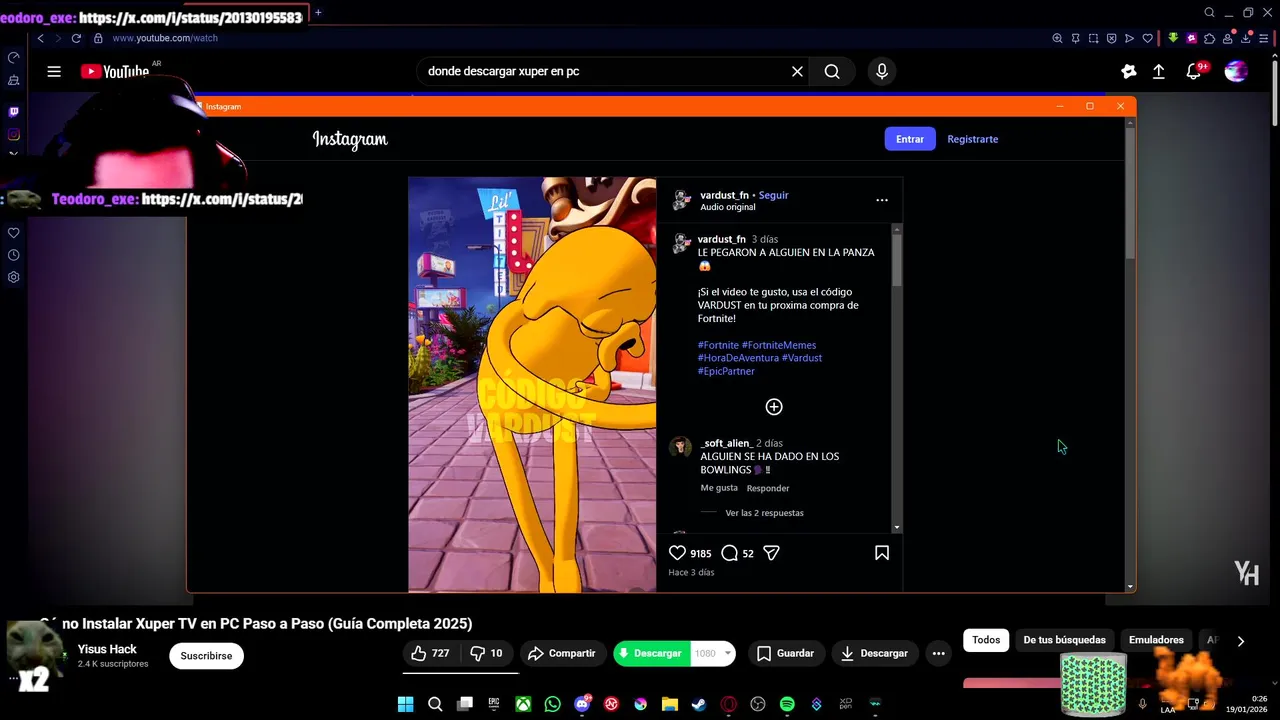The image size is (1280, 720).
Task: Reply to _soft_alien_ comment via Responder
Action: pos(768,488)
